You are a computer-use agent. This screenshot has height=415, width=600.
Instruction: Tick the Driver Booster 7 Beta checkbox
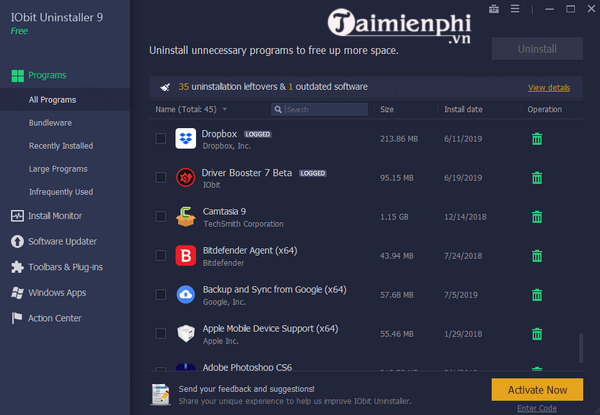pos(161,177)
